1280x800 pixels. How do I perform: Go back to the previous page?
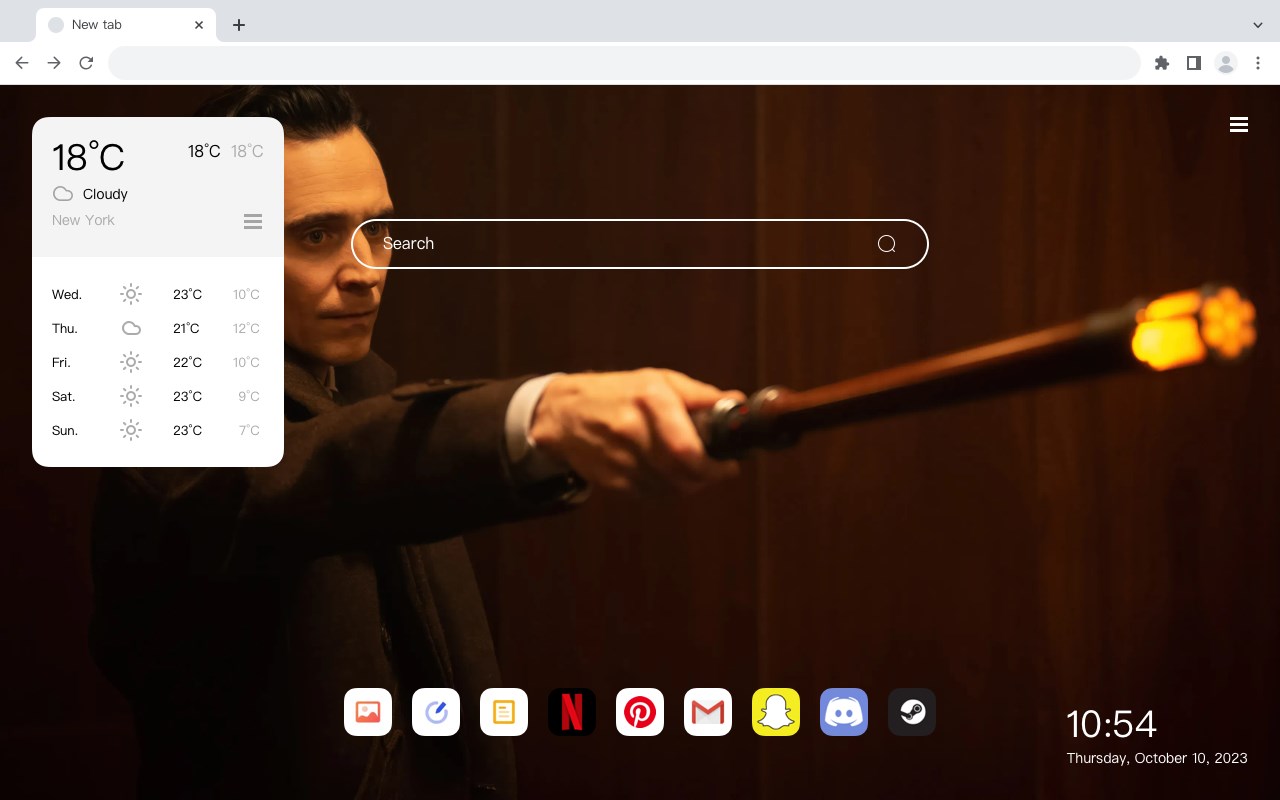(x=22, y=63)
